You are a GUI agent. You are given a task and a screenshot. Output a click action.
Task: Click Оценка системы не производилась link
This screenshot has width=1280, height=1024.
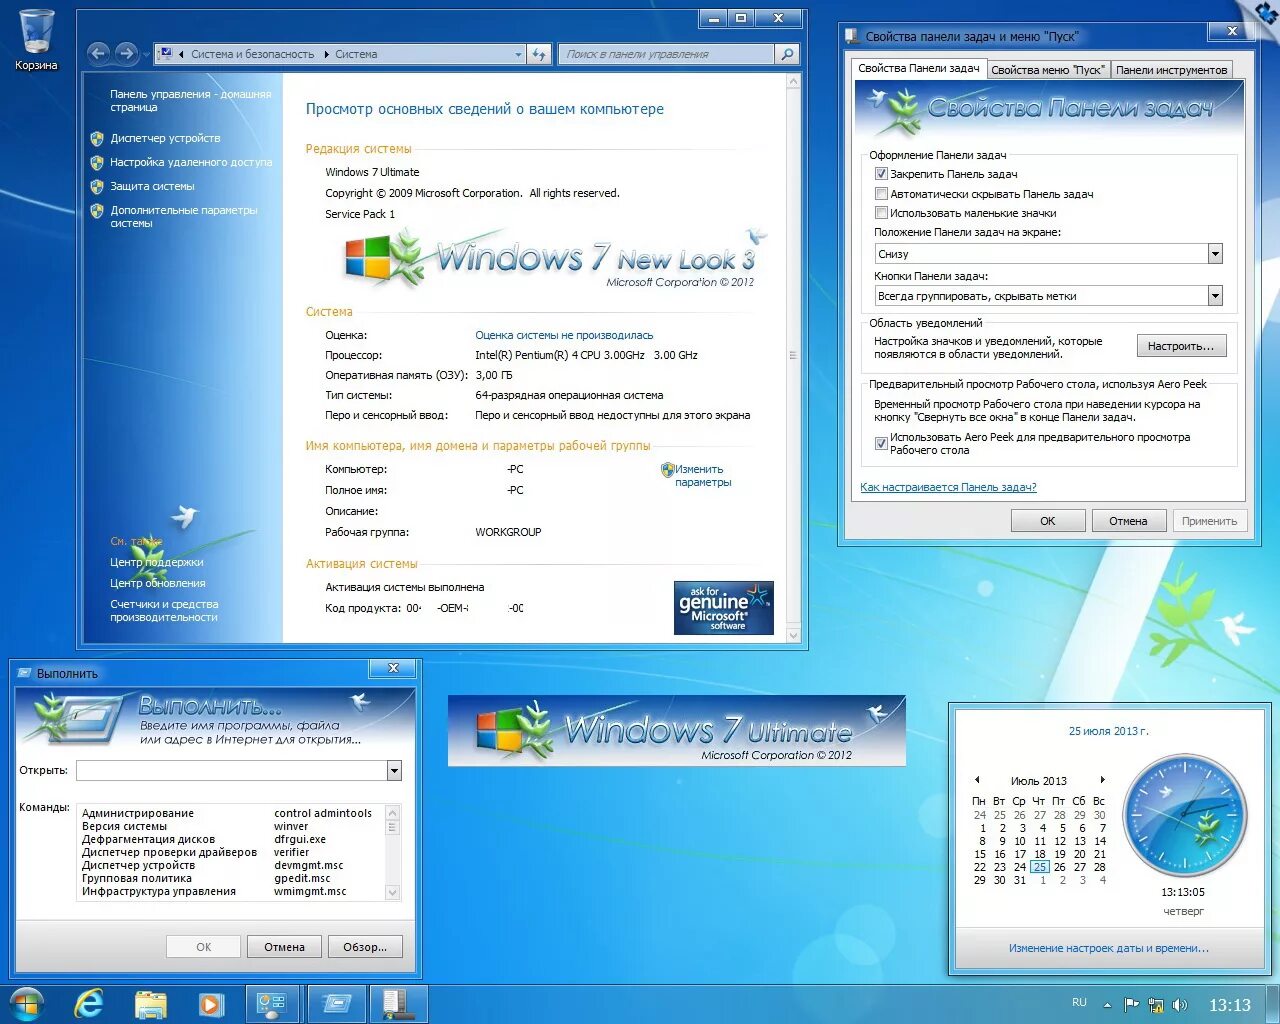click(564, 335)
